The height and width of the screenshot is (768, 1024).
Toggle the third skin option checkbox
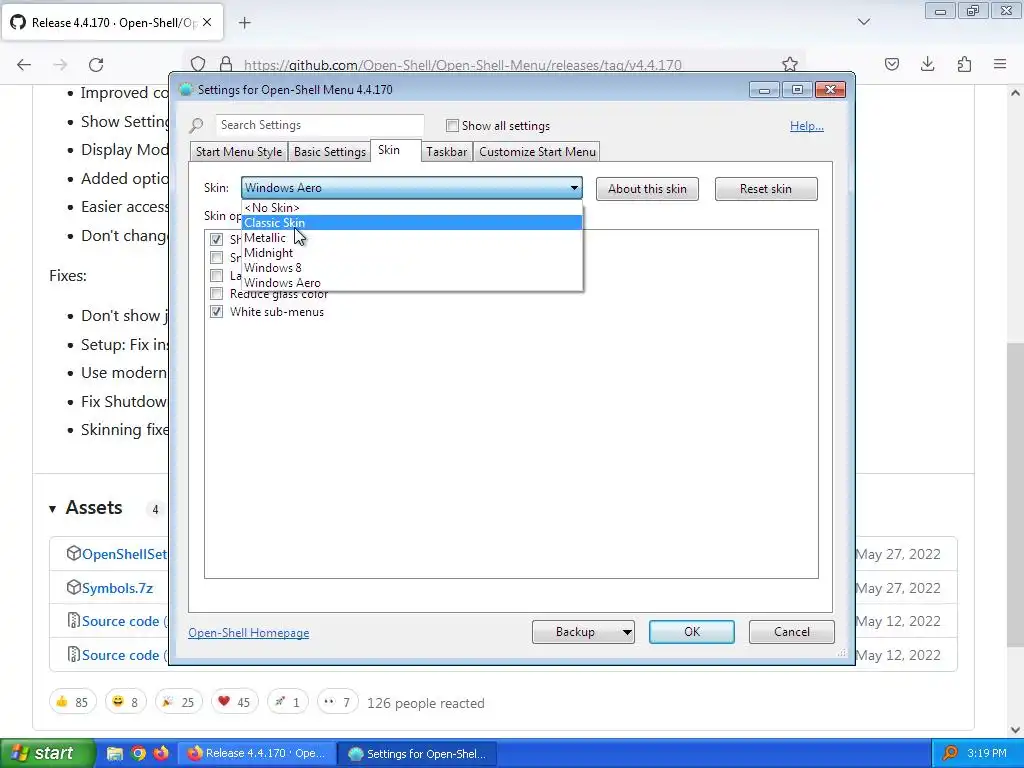tap(216, 276)
